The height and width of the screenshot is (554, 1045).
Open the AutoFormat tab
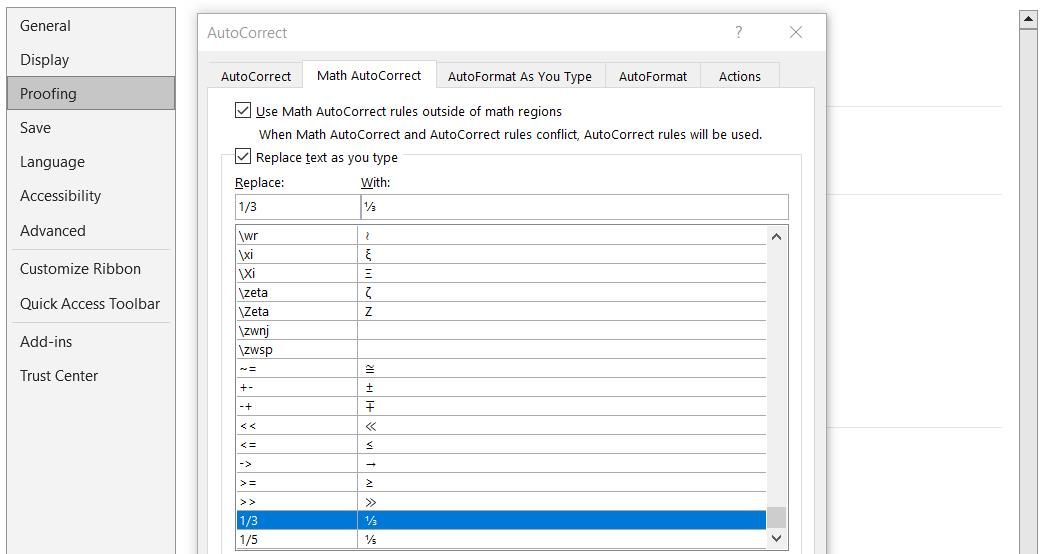click(x=652, y=76)
